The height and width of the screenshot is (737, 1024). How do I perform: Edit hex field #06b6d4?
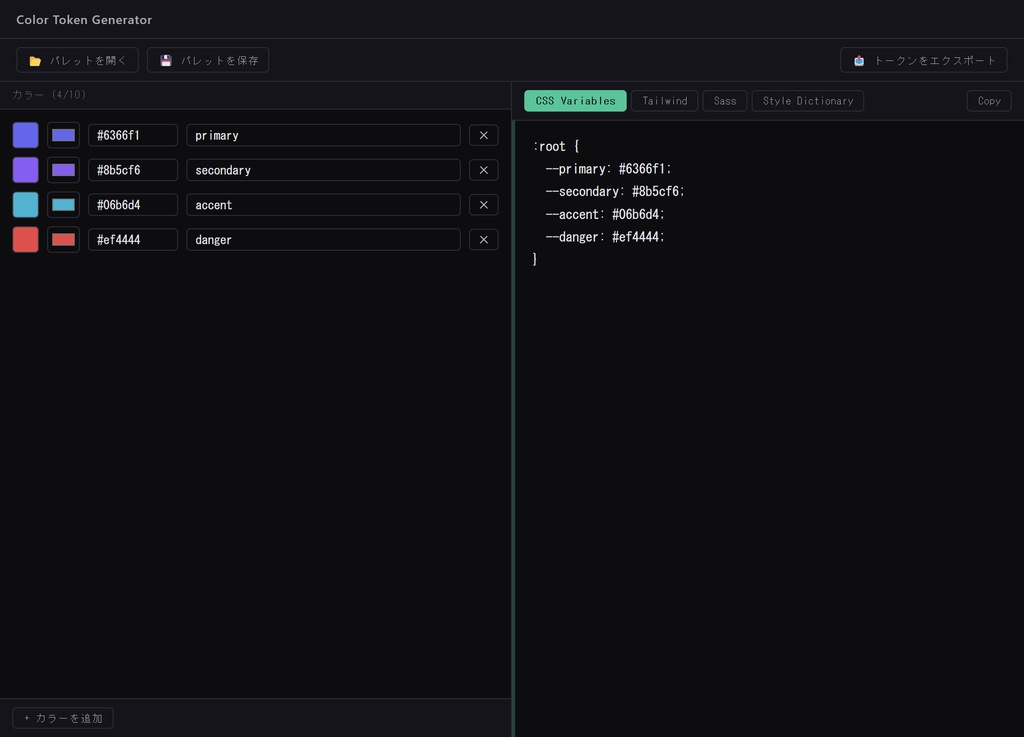coord(133,204)
